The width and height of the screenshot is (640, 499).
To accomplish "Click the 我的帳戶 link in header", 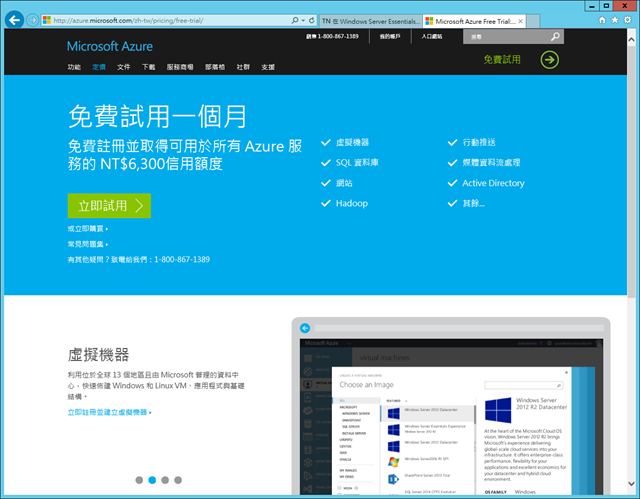I will tap(390, 36).
